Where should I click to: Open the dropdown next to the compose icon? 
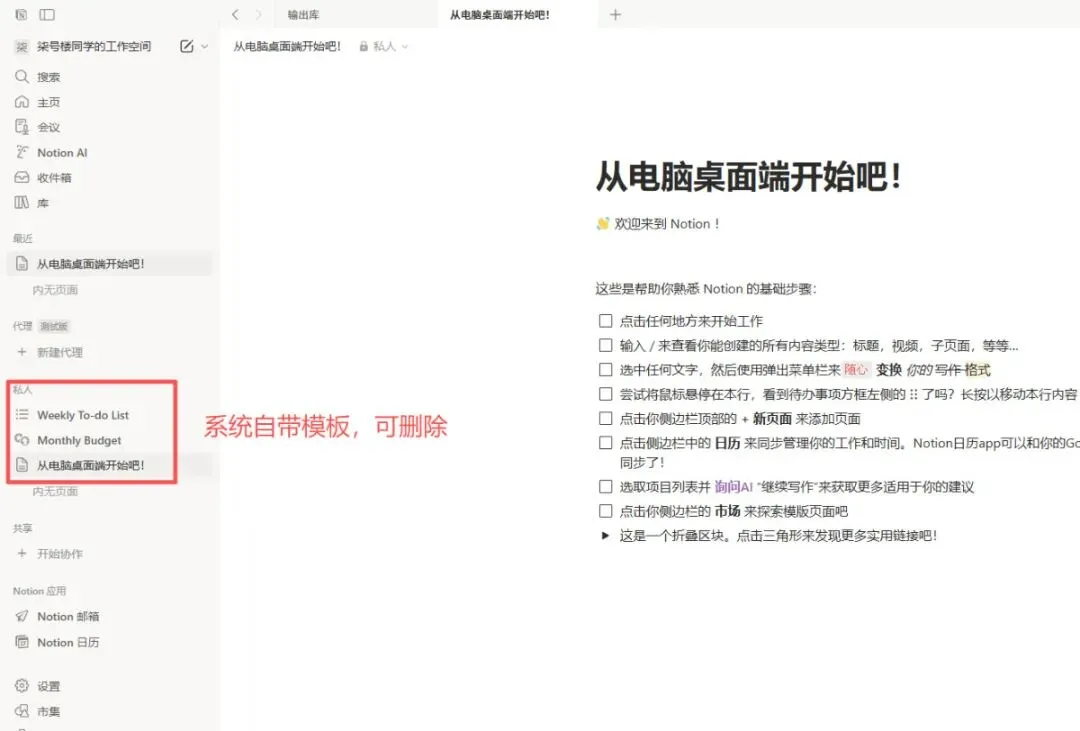[x=205, y=46]
